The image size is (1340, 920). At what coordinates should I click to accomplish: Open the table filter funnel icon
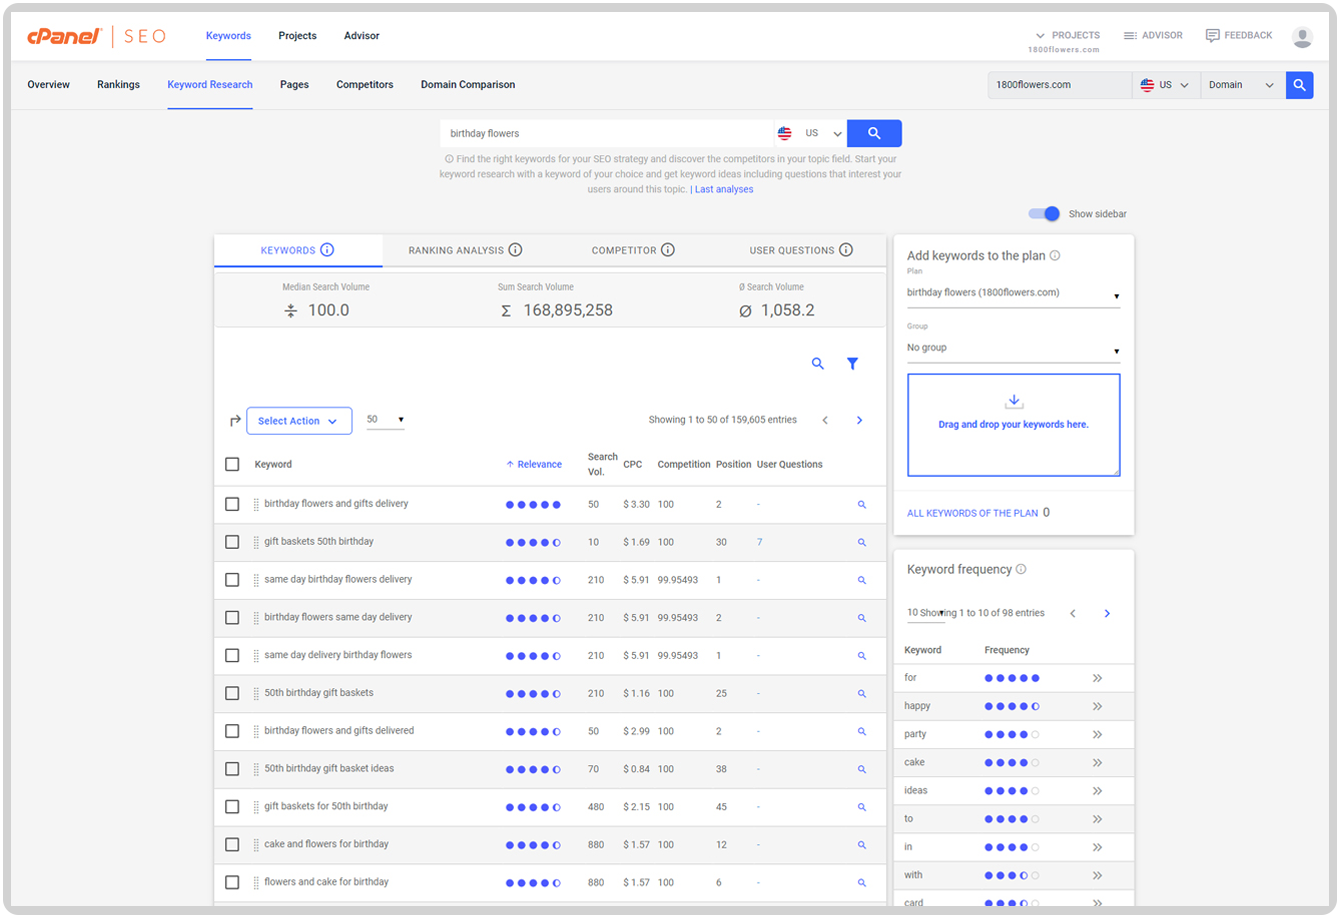coord(852,364)
